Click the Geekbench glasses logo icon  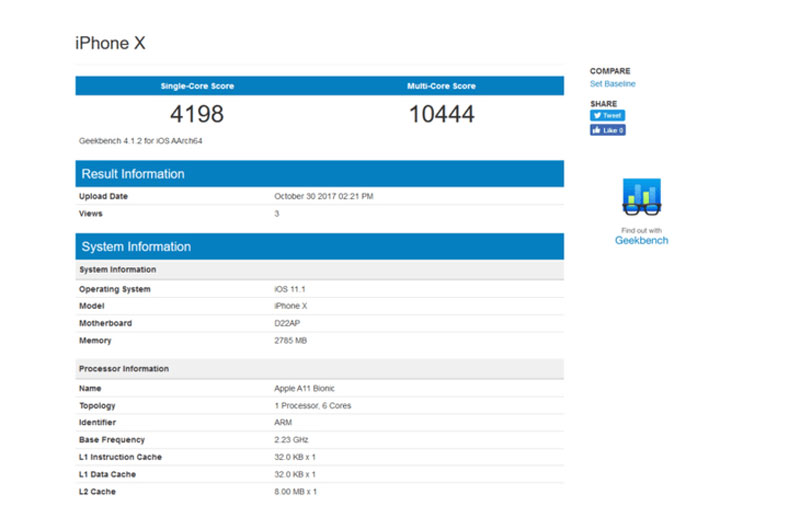click(x=641, y=197)
